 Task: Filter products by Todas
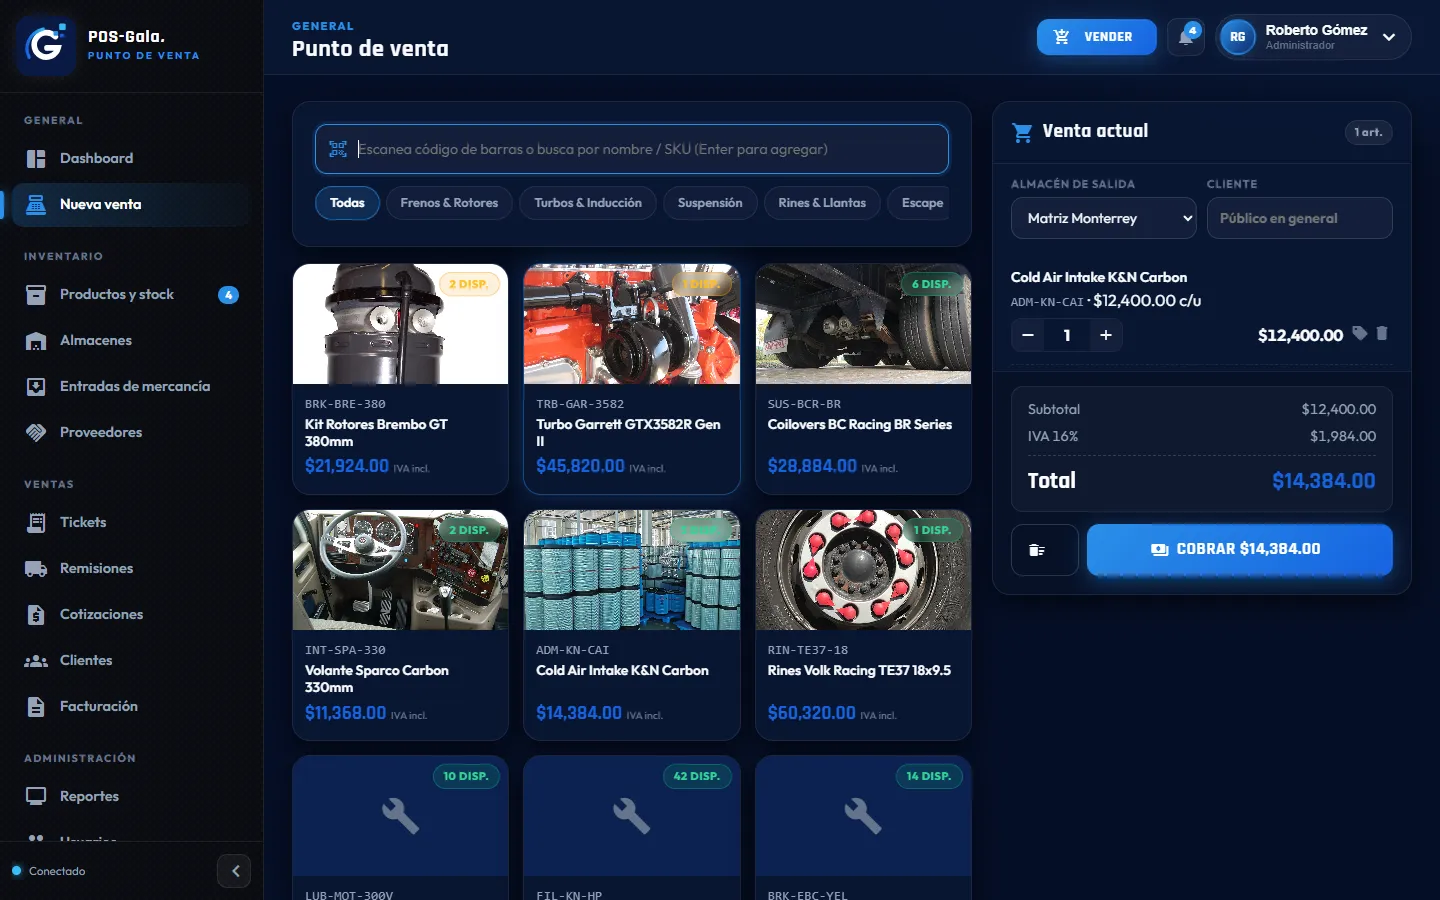[347, 203]
